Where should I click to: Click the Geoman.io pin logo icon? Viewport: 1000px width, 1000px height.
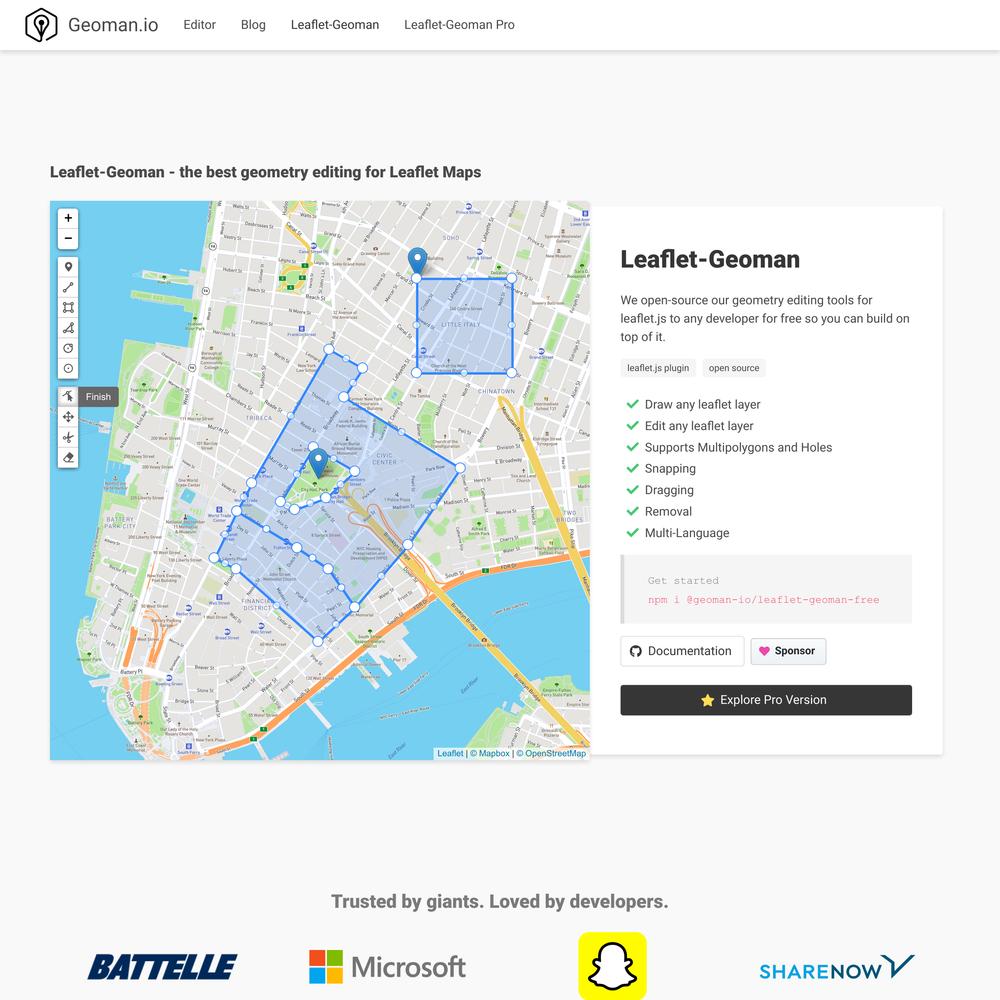tap(41, 25)
